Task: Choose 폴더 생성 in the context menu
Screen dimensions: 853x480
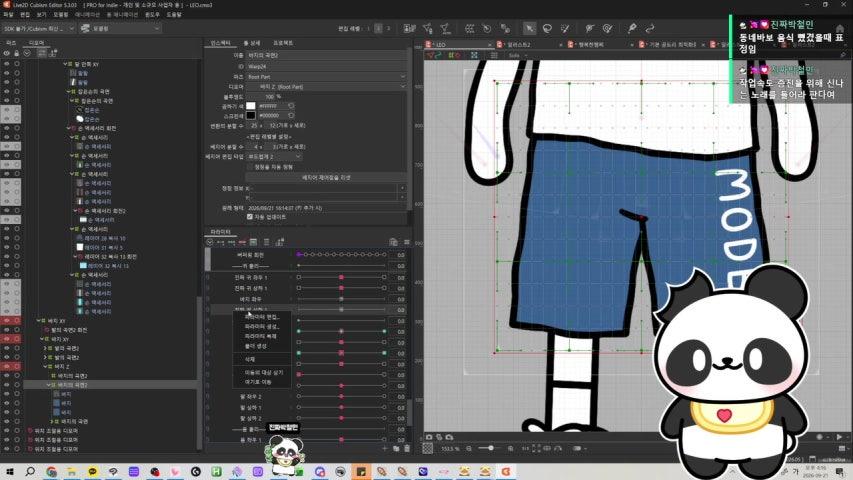Action: coord(256,346)
